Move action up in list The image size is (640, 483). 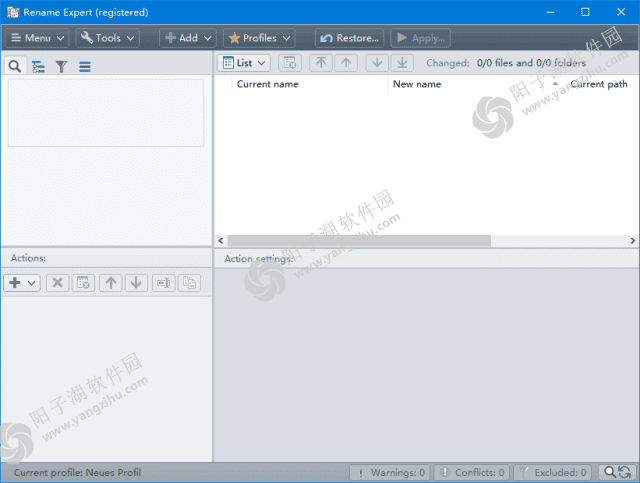(111, 283)
